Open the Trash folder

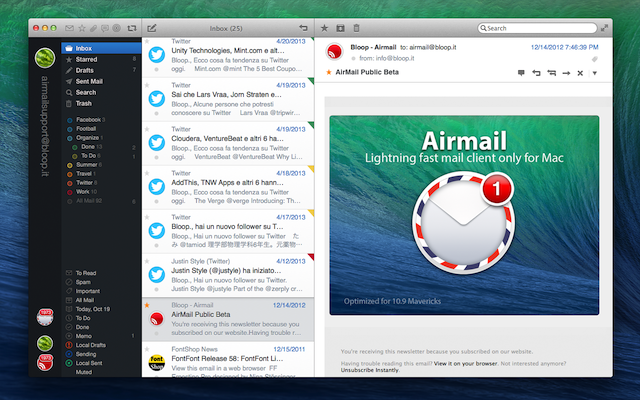tap(101, 103)
